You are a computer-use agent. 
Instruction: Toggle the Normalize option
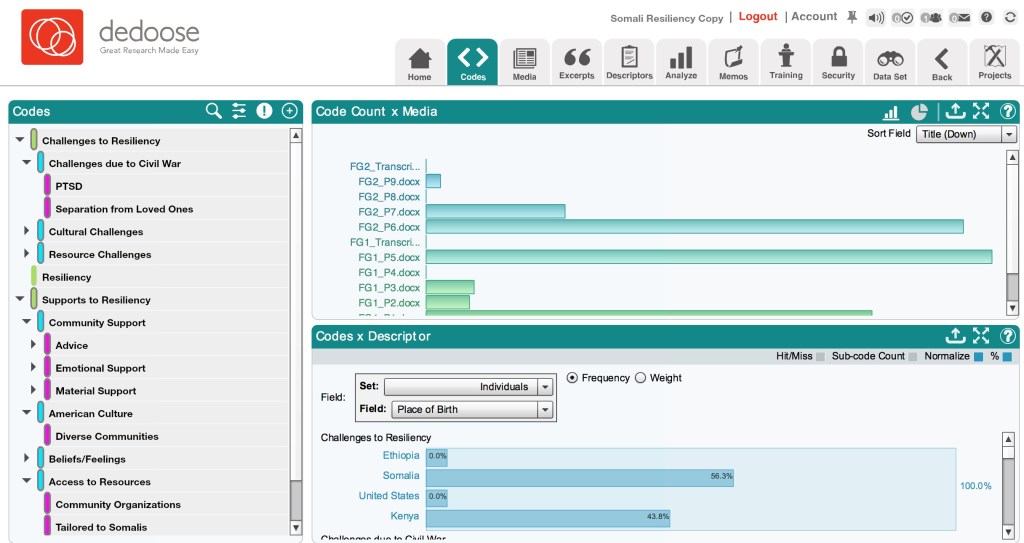(979, 356)
